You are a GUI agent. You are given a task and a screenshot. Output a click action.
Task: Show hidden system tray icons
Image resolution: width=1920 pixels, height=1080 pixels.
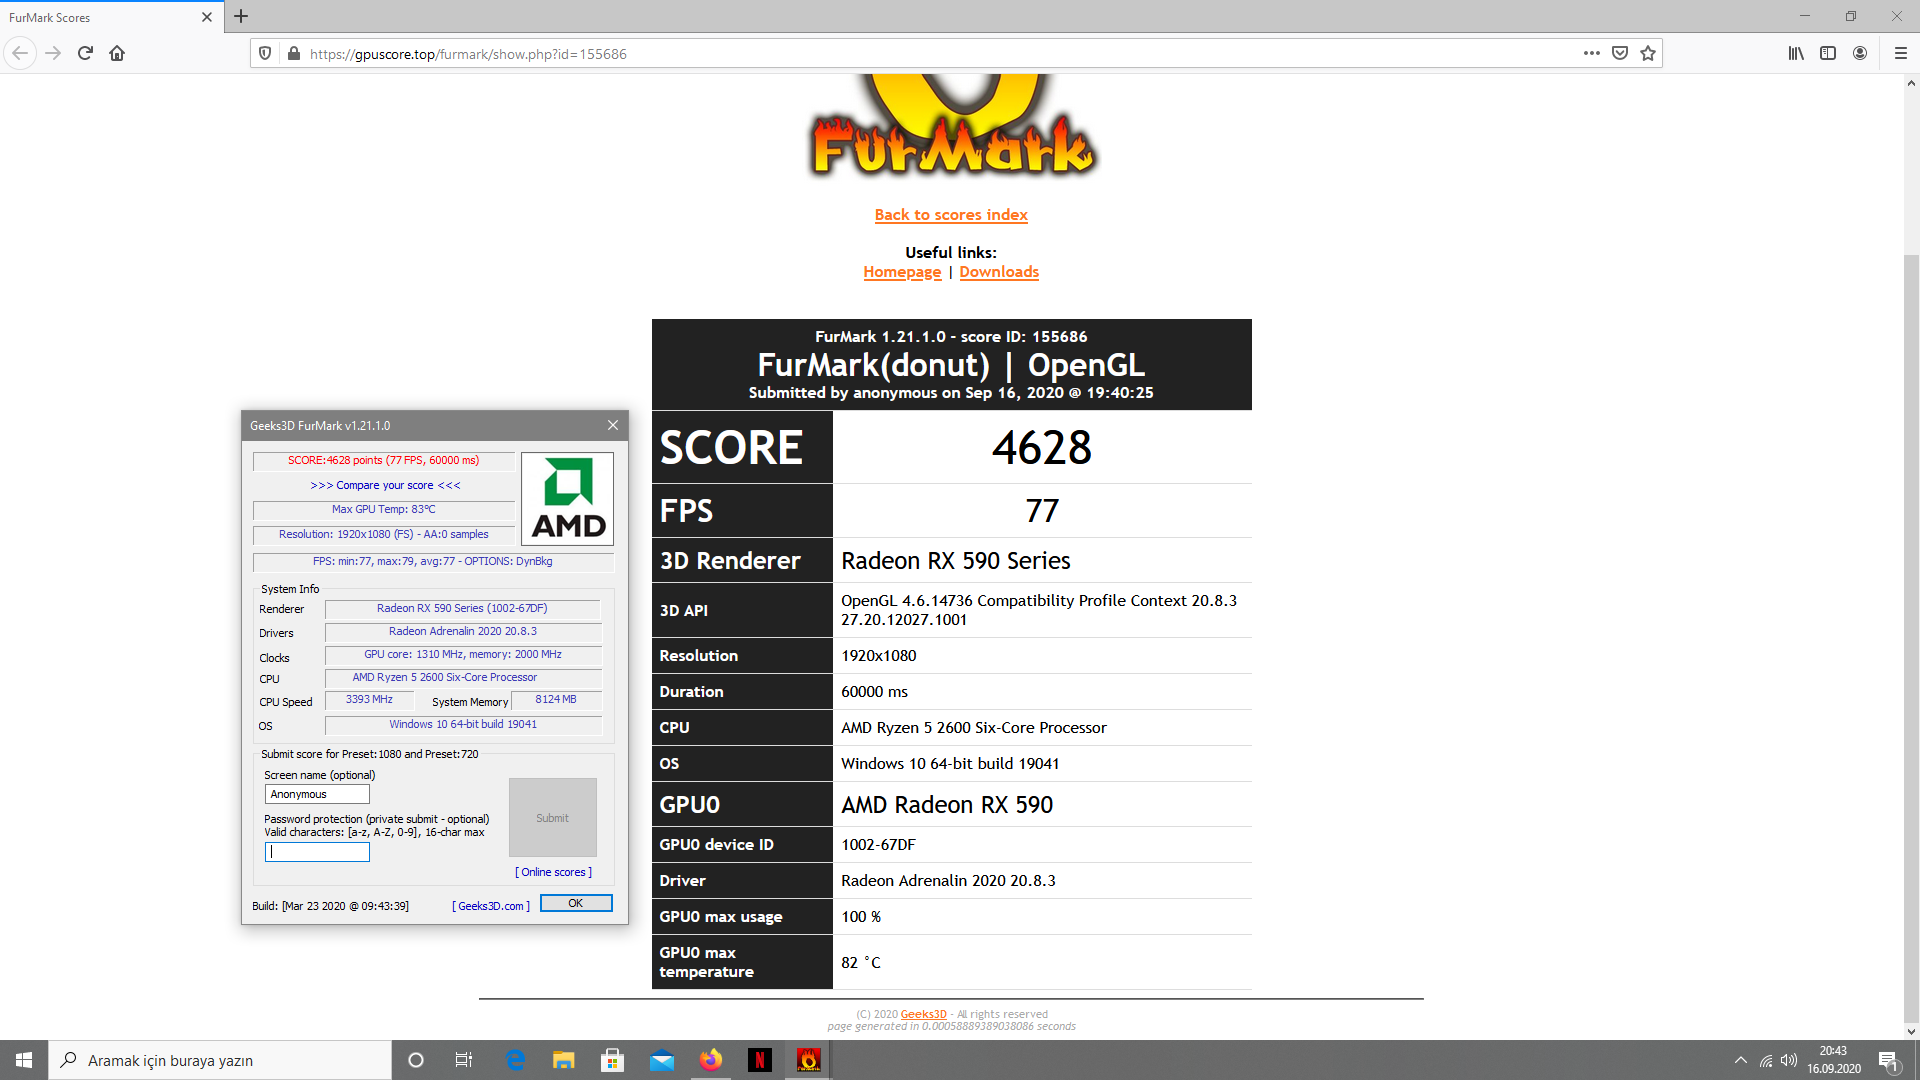1741,1060
